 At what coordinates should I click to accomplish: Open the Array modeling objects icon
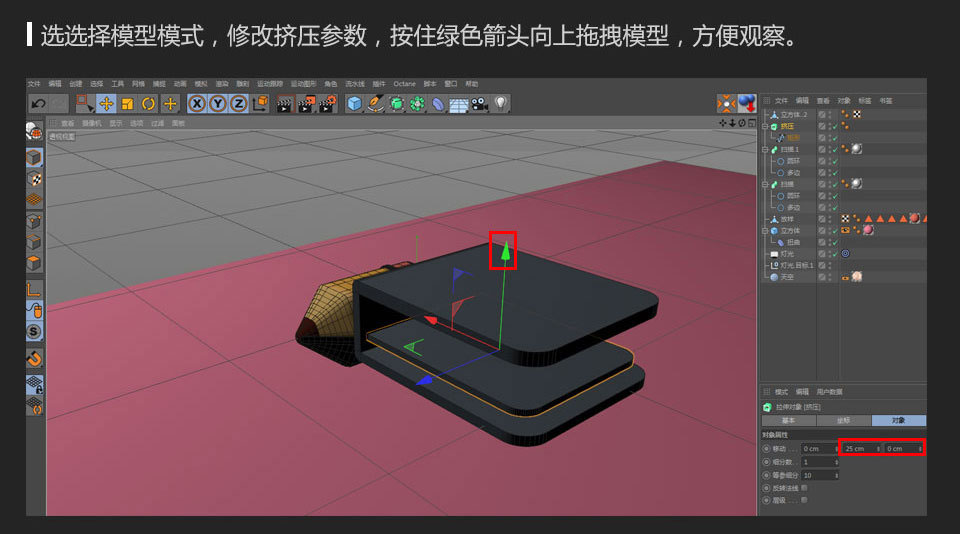(418, 104)
